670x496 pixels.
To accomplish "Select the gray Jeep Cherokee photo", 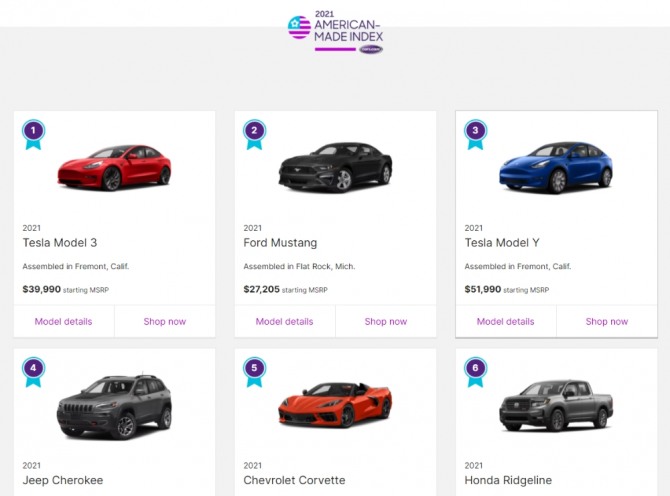I will tap(114, 406).
